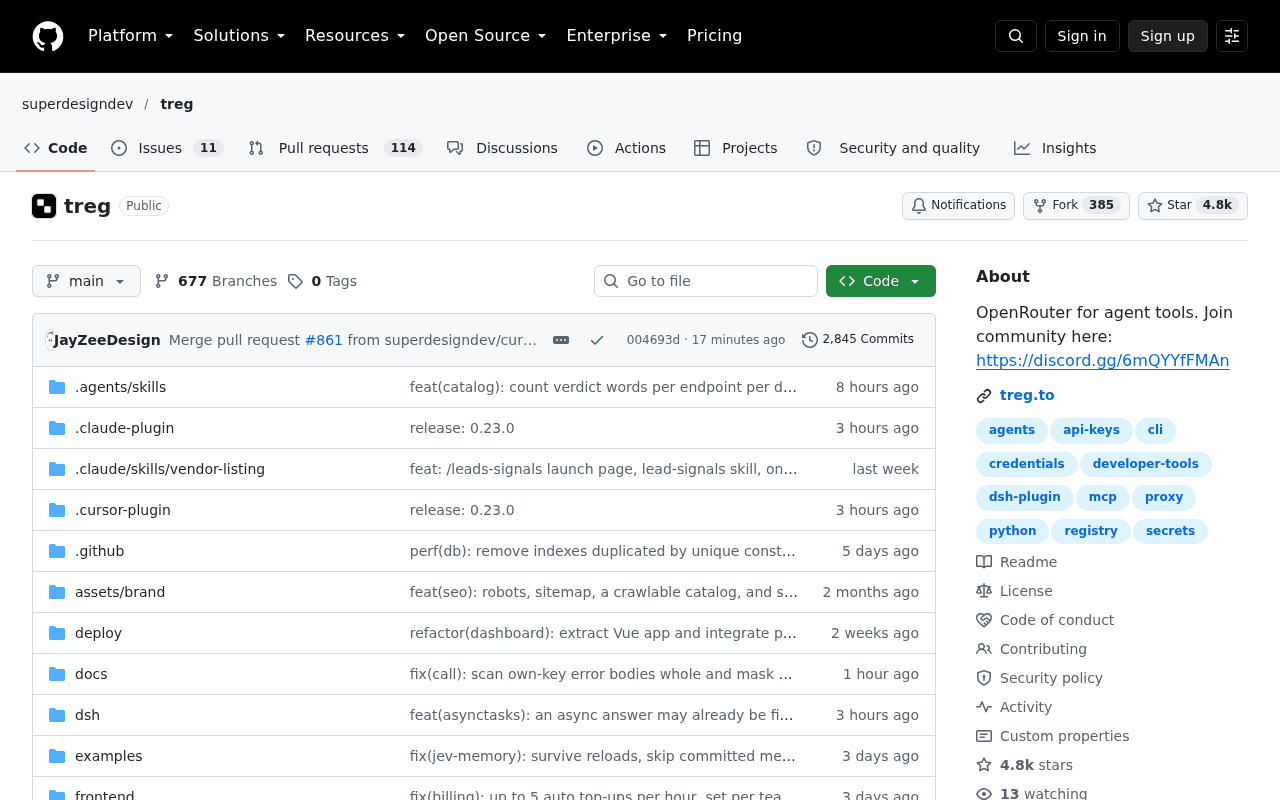Open the .cursor-plugin folder

123,510
